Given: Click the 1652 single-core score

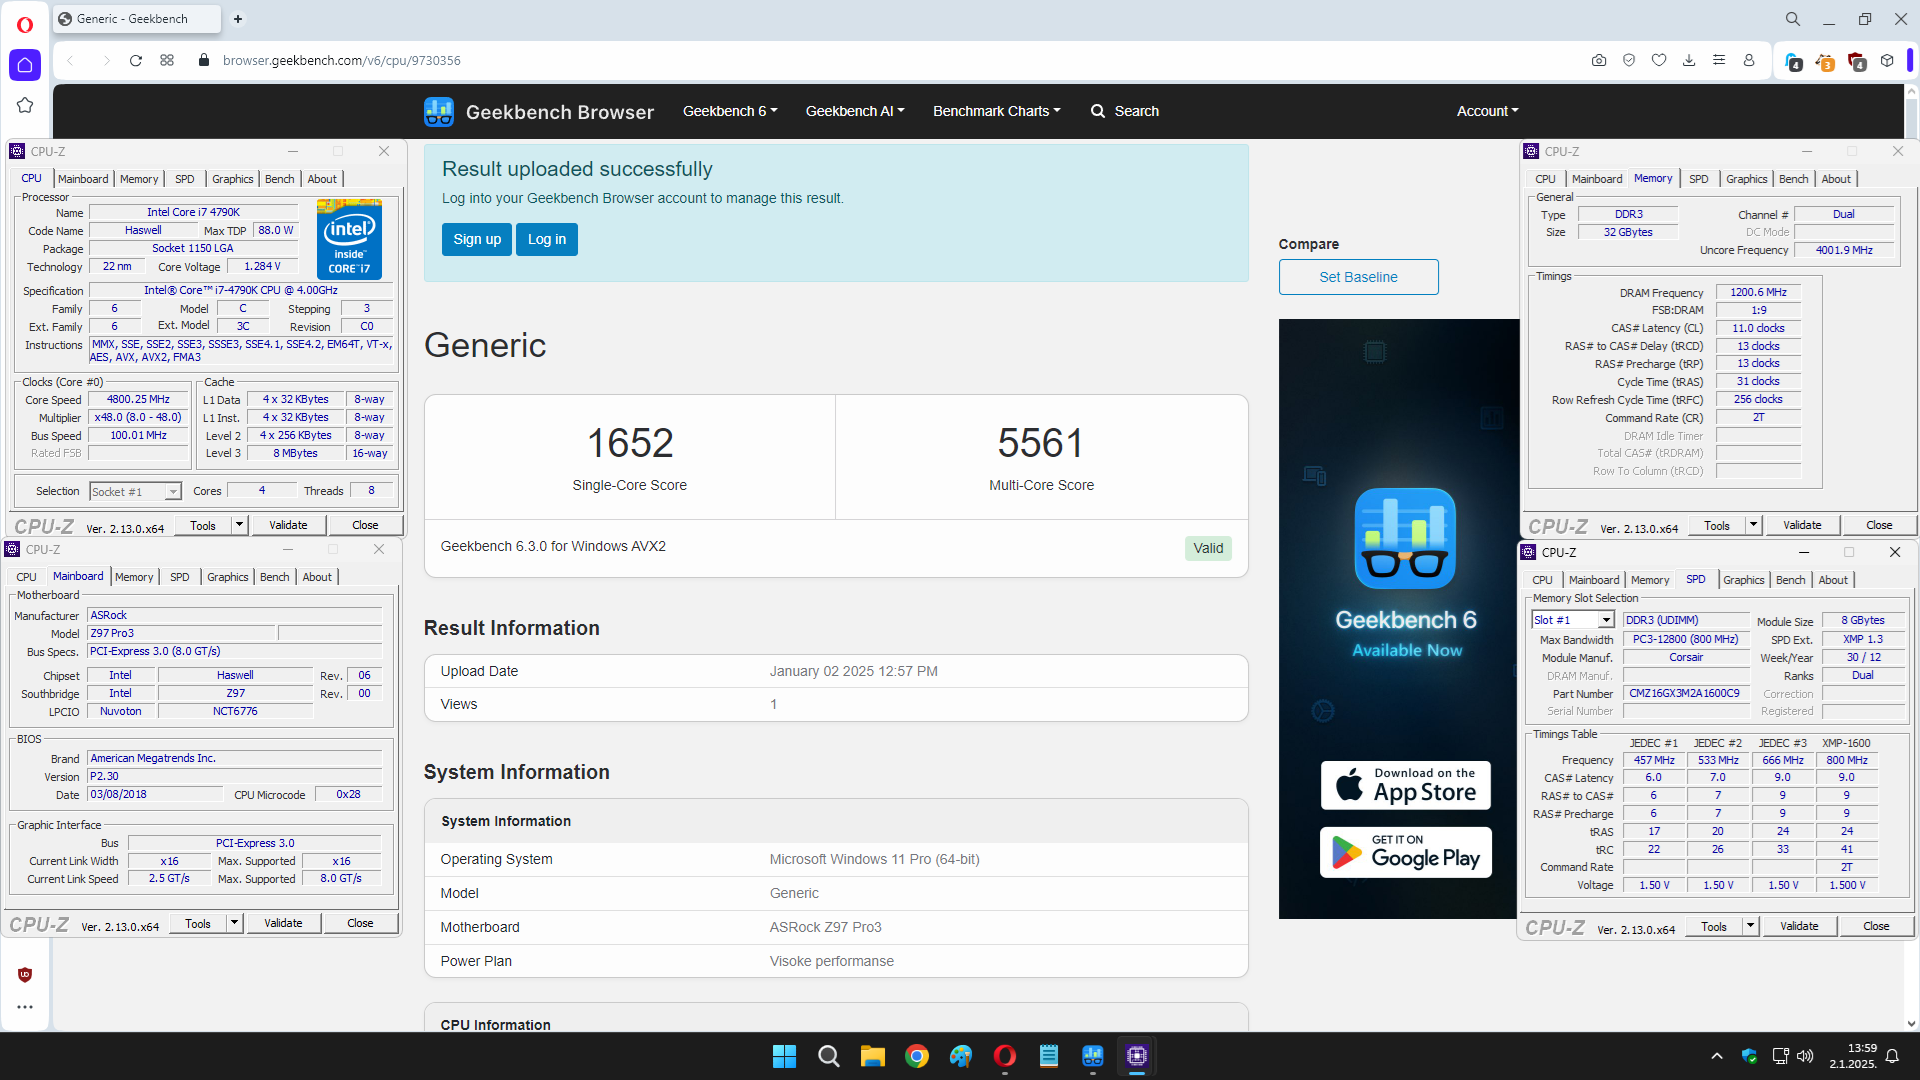Looking at the screenshot, I should (x=630, y=443).
